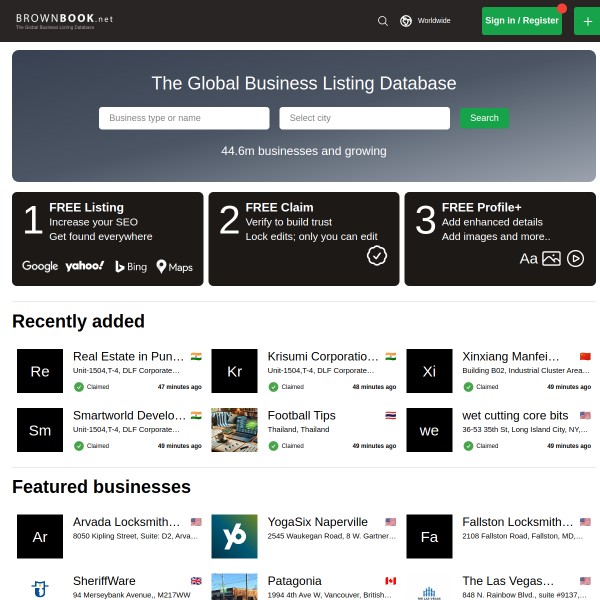Click the India flag beside Krisumi Corporatio...

(391, 356)
